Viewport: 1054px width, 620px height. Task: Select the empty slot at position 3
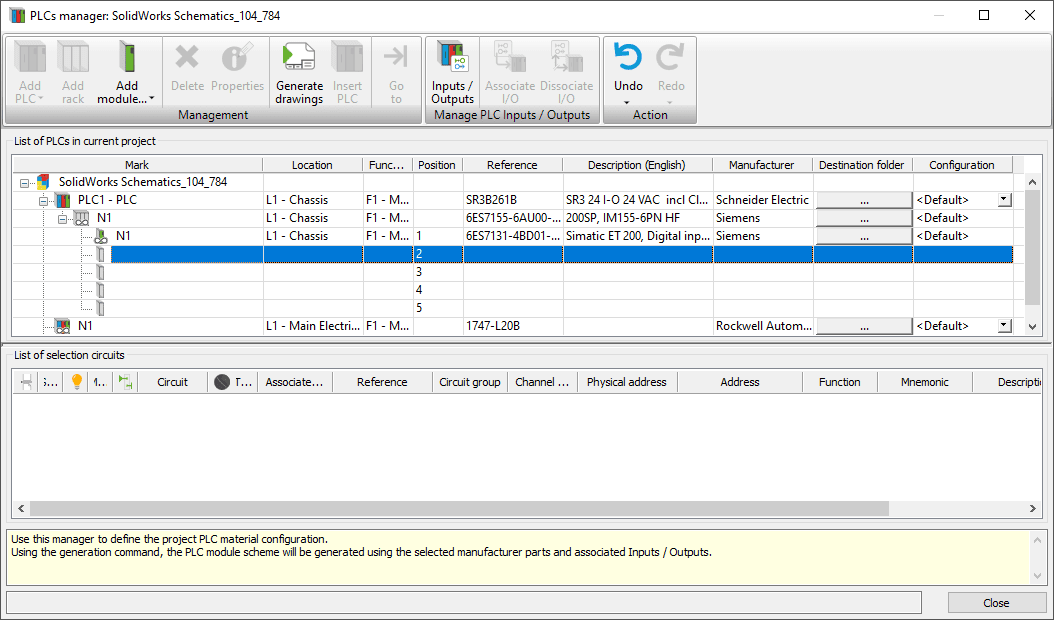click(x=512, y=272)
